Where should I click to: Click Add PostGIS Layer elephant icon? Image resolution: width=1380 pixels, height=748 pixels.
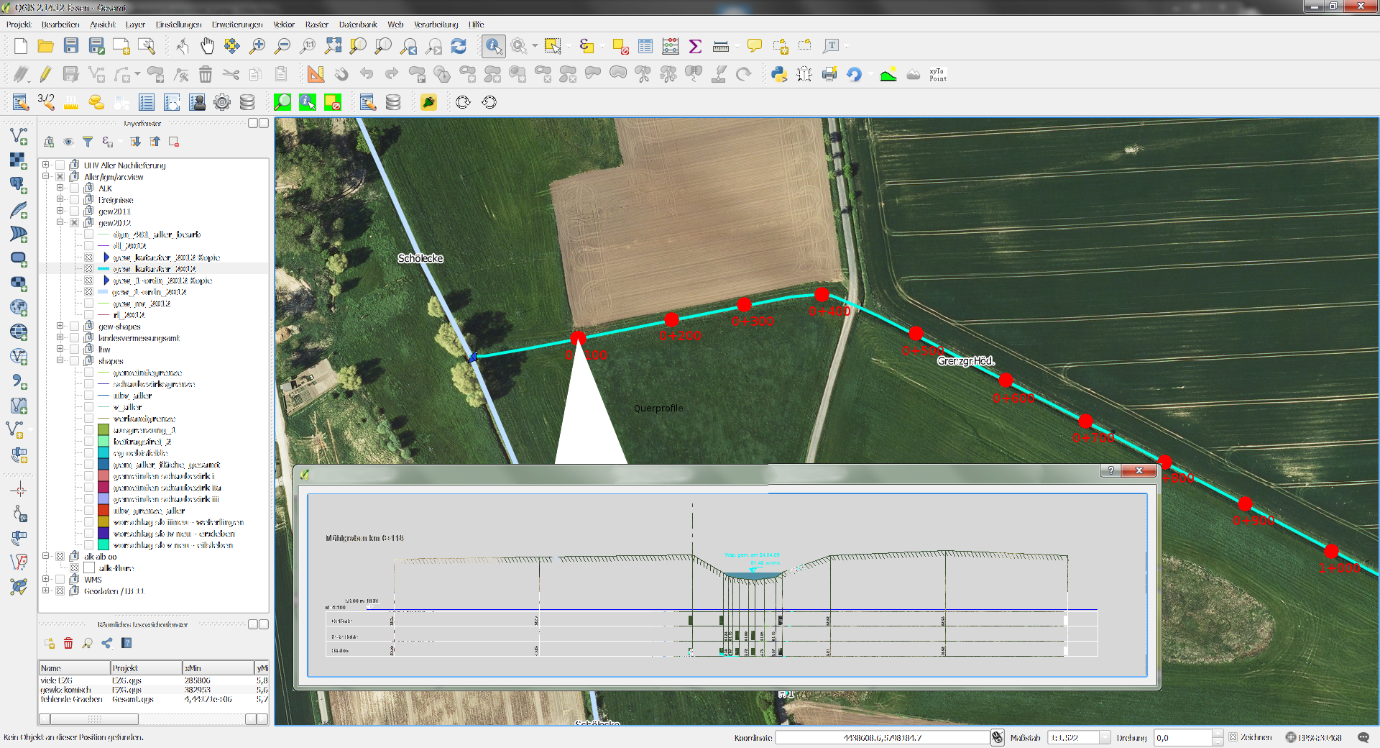pyautogui.click(x=18, y=185)
